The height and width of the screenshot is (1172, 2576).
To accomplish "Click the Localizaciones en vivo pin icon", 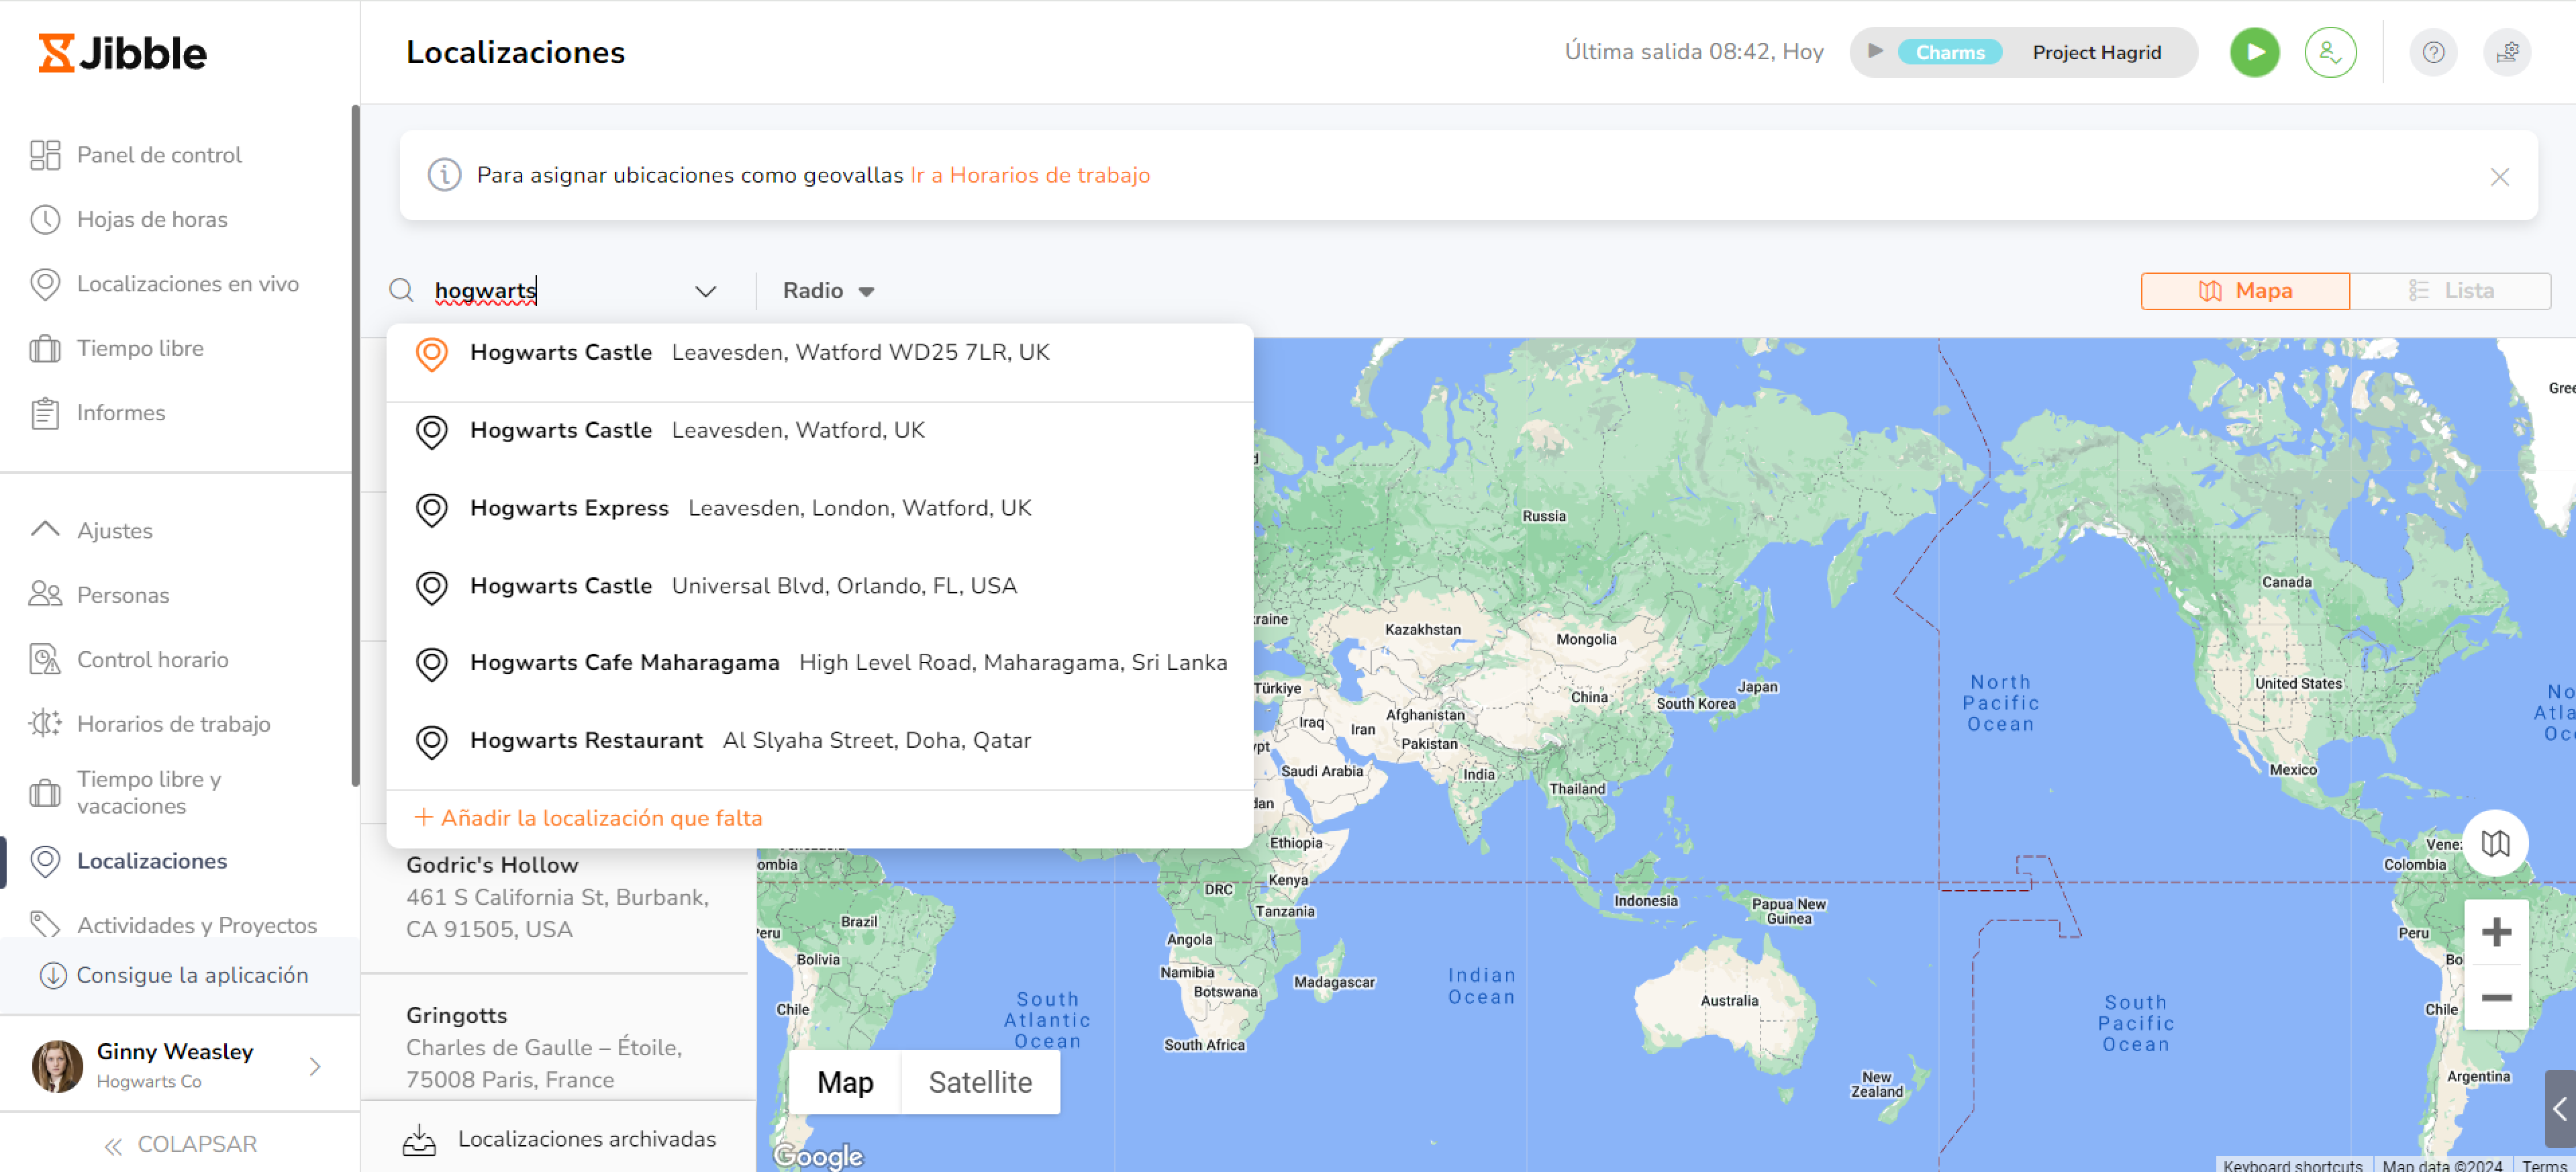I will tap(45, 284).
